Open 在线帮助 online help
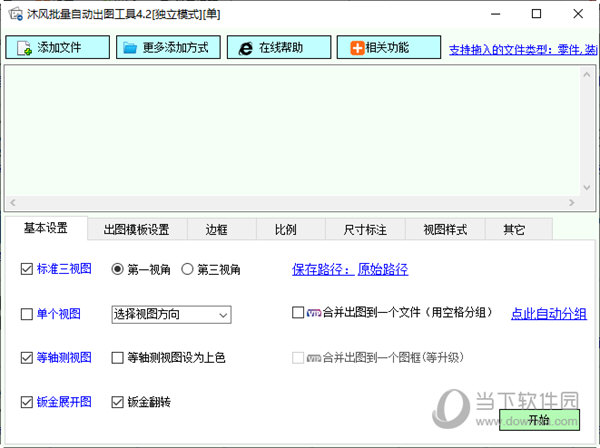The height and width of the screenshot is (448, 600). [278, 48]
